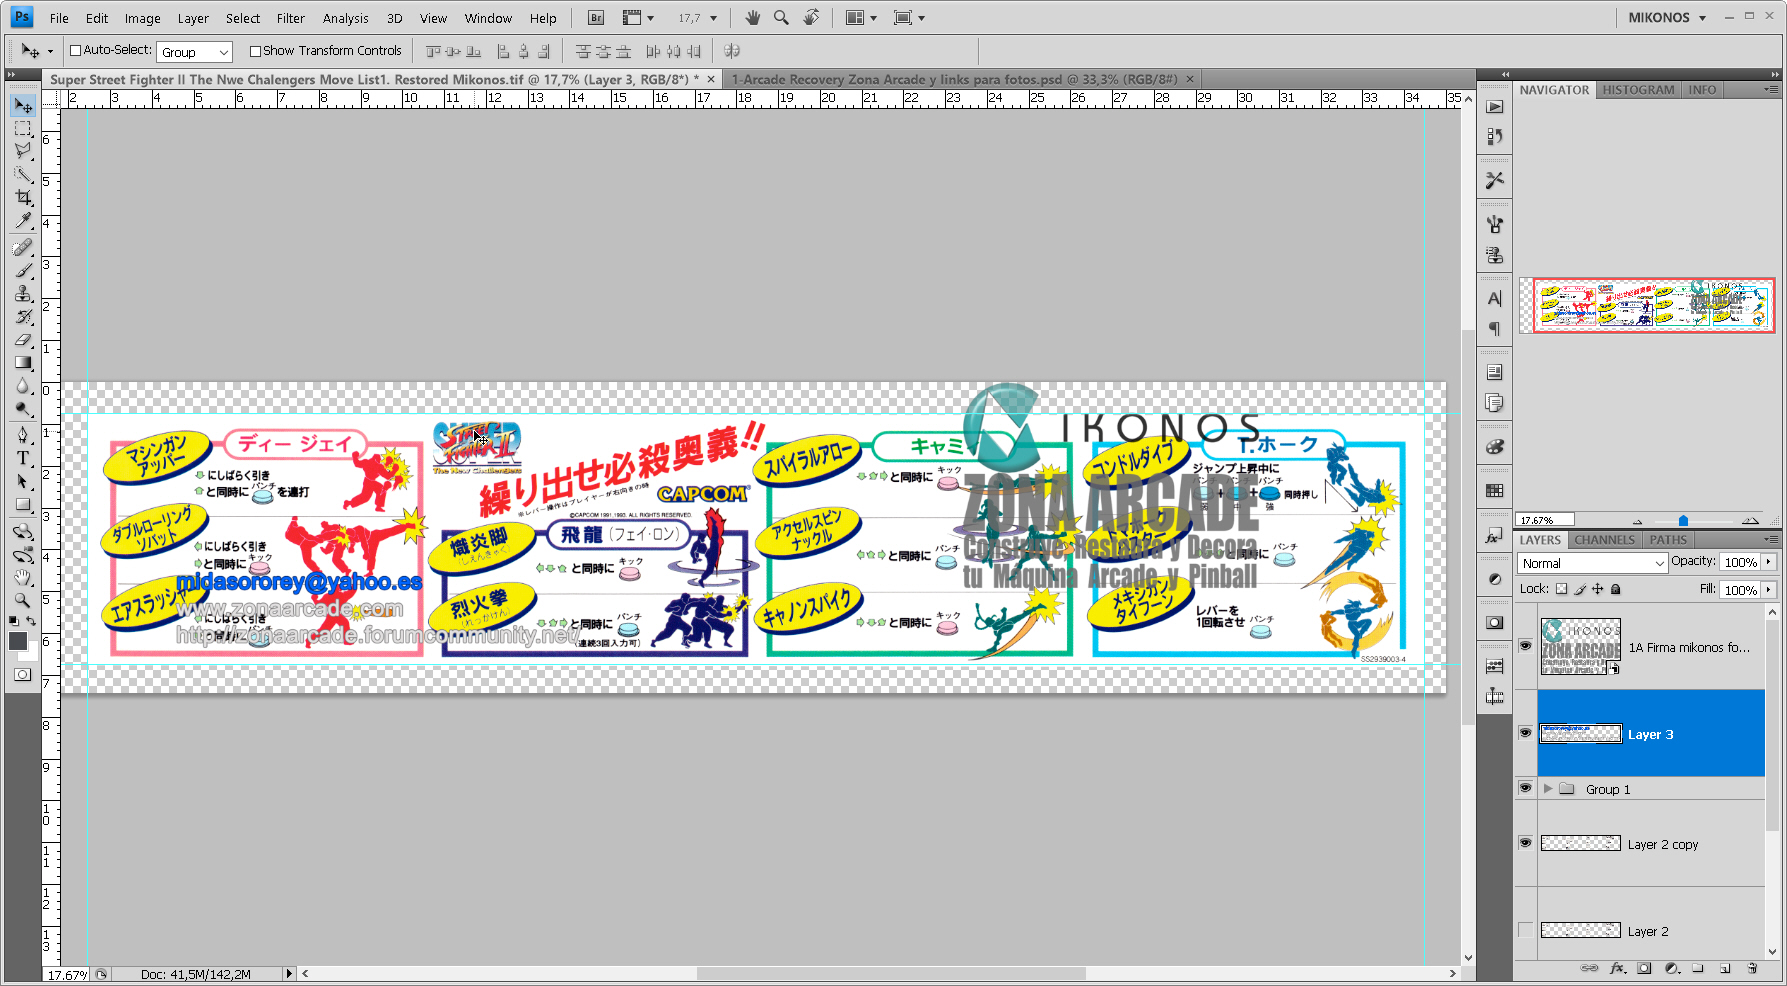Select Layer 3 in the Layers panel

(1651, 733)
